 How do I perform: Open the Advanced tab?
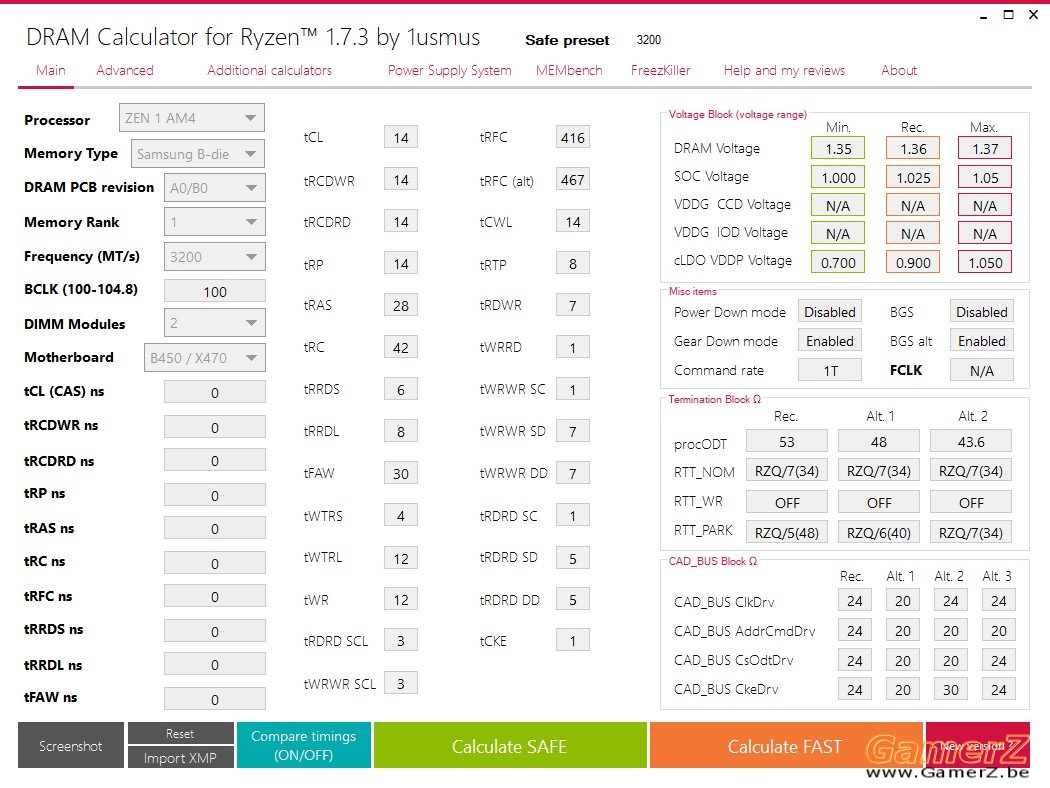pyautogui.click(x=125, y=70)
